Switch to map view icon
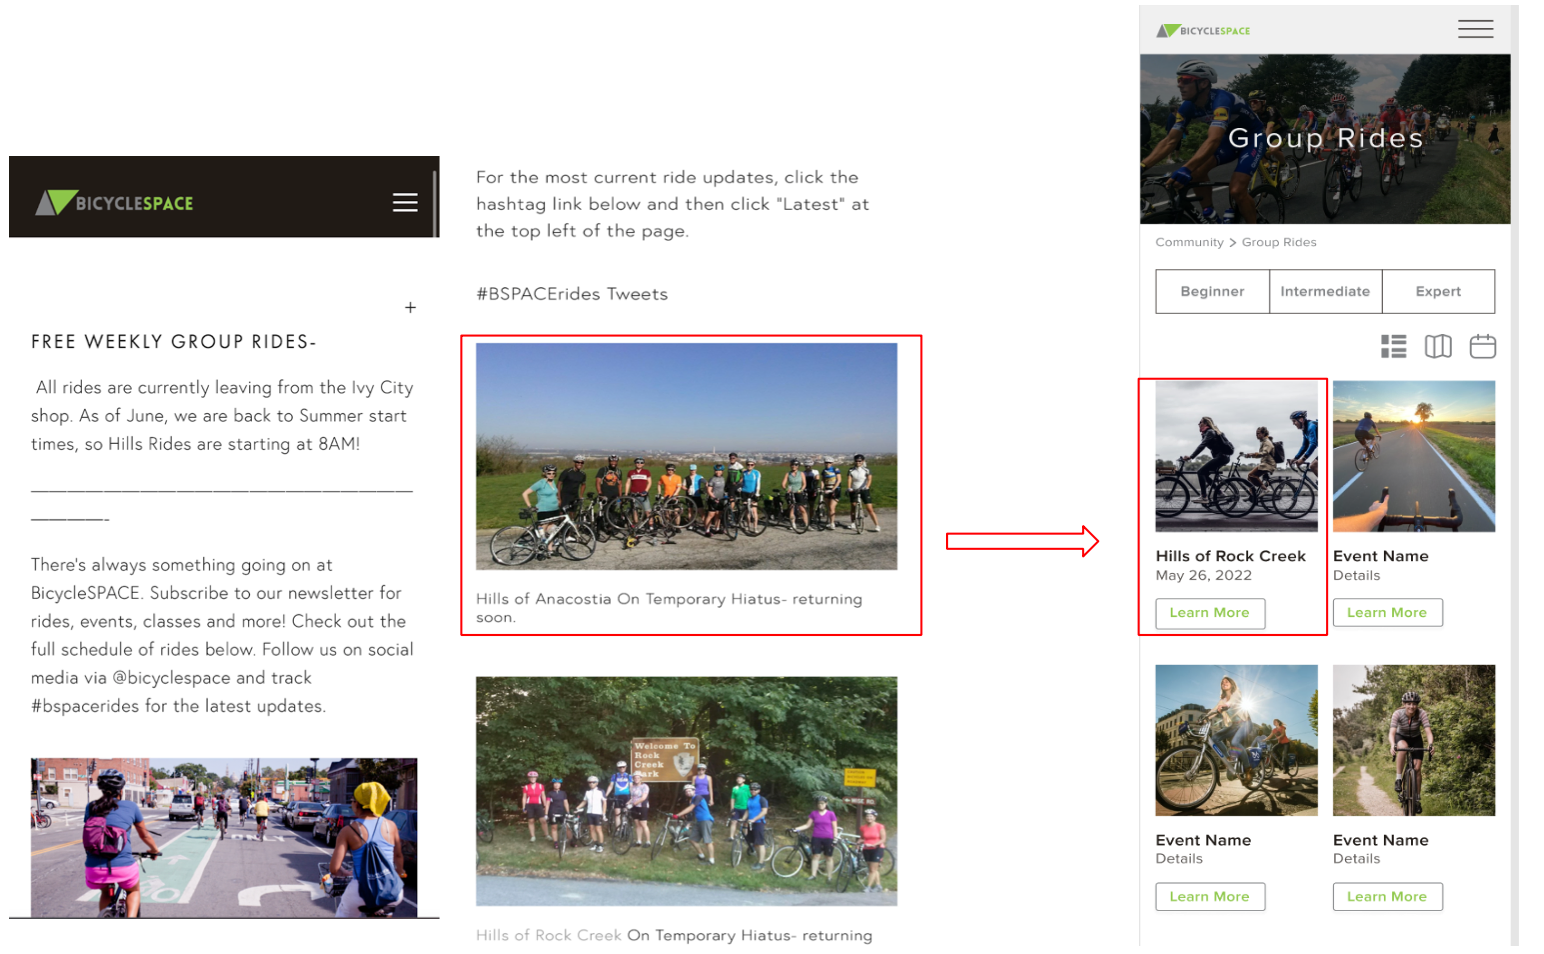The width and height of the screenshot is (1544, 954). [1438, 347]
